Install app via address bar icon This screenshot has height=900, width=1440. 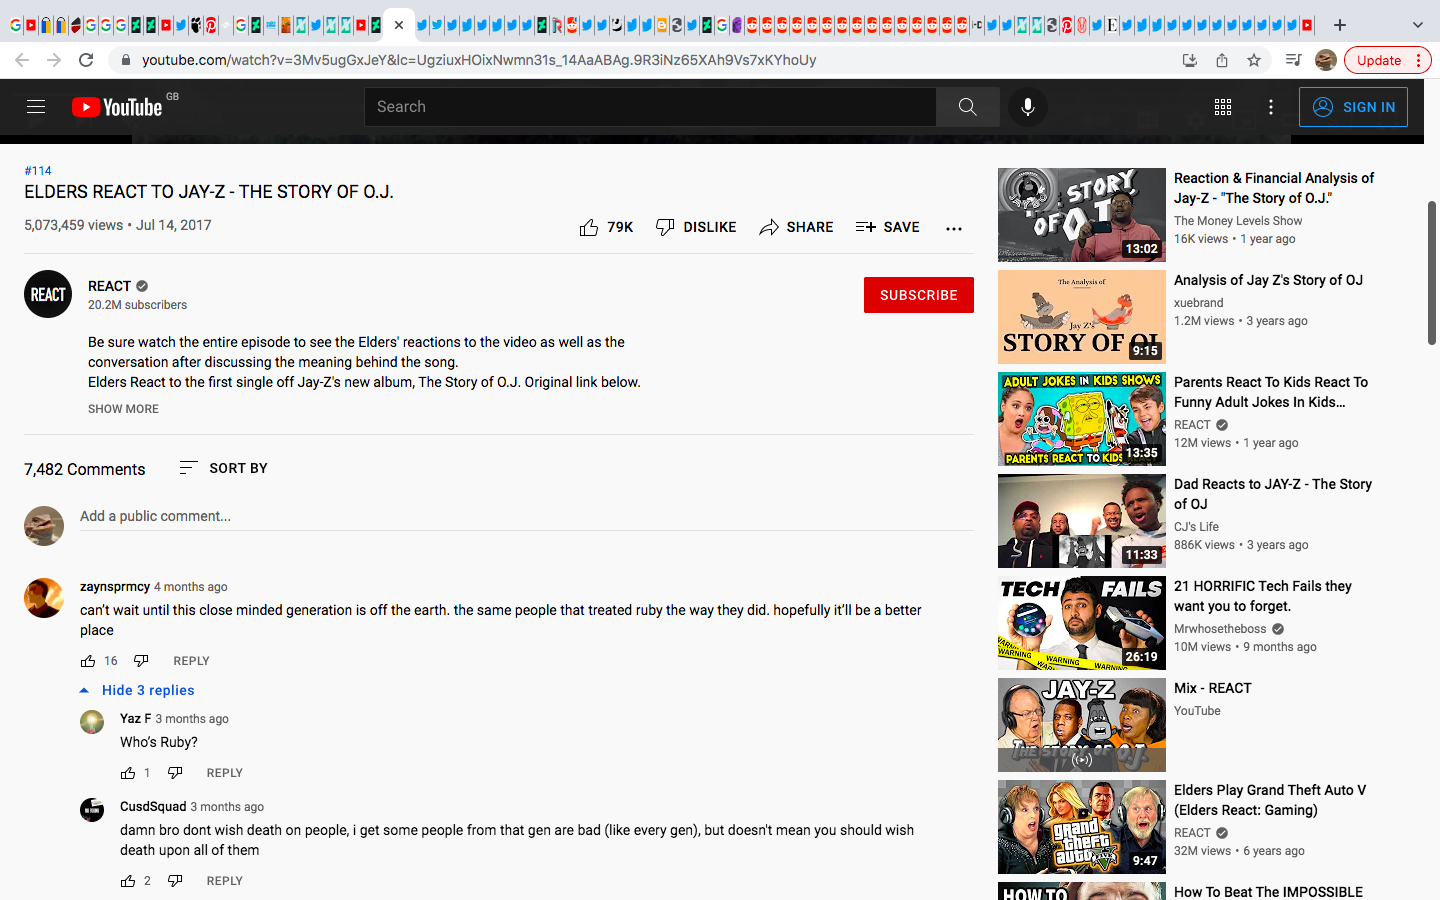tap(1190, 60)
